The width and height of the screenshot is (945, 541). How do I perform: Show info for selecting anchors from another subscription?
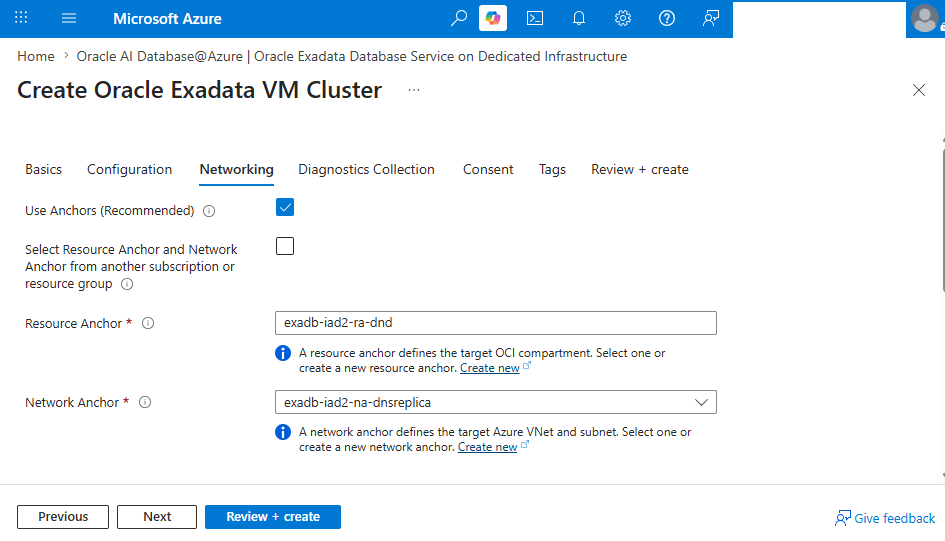pos(127,284)
